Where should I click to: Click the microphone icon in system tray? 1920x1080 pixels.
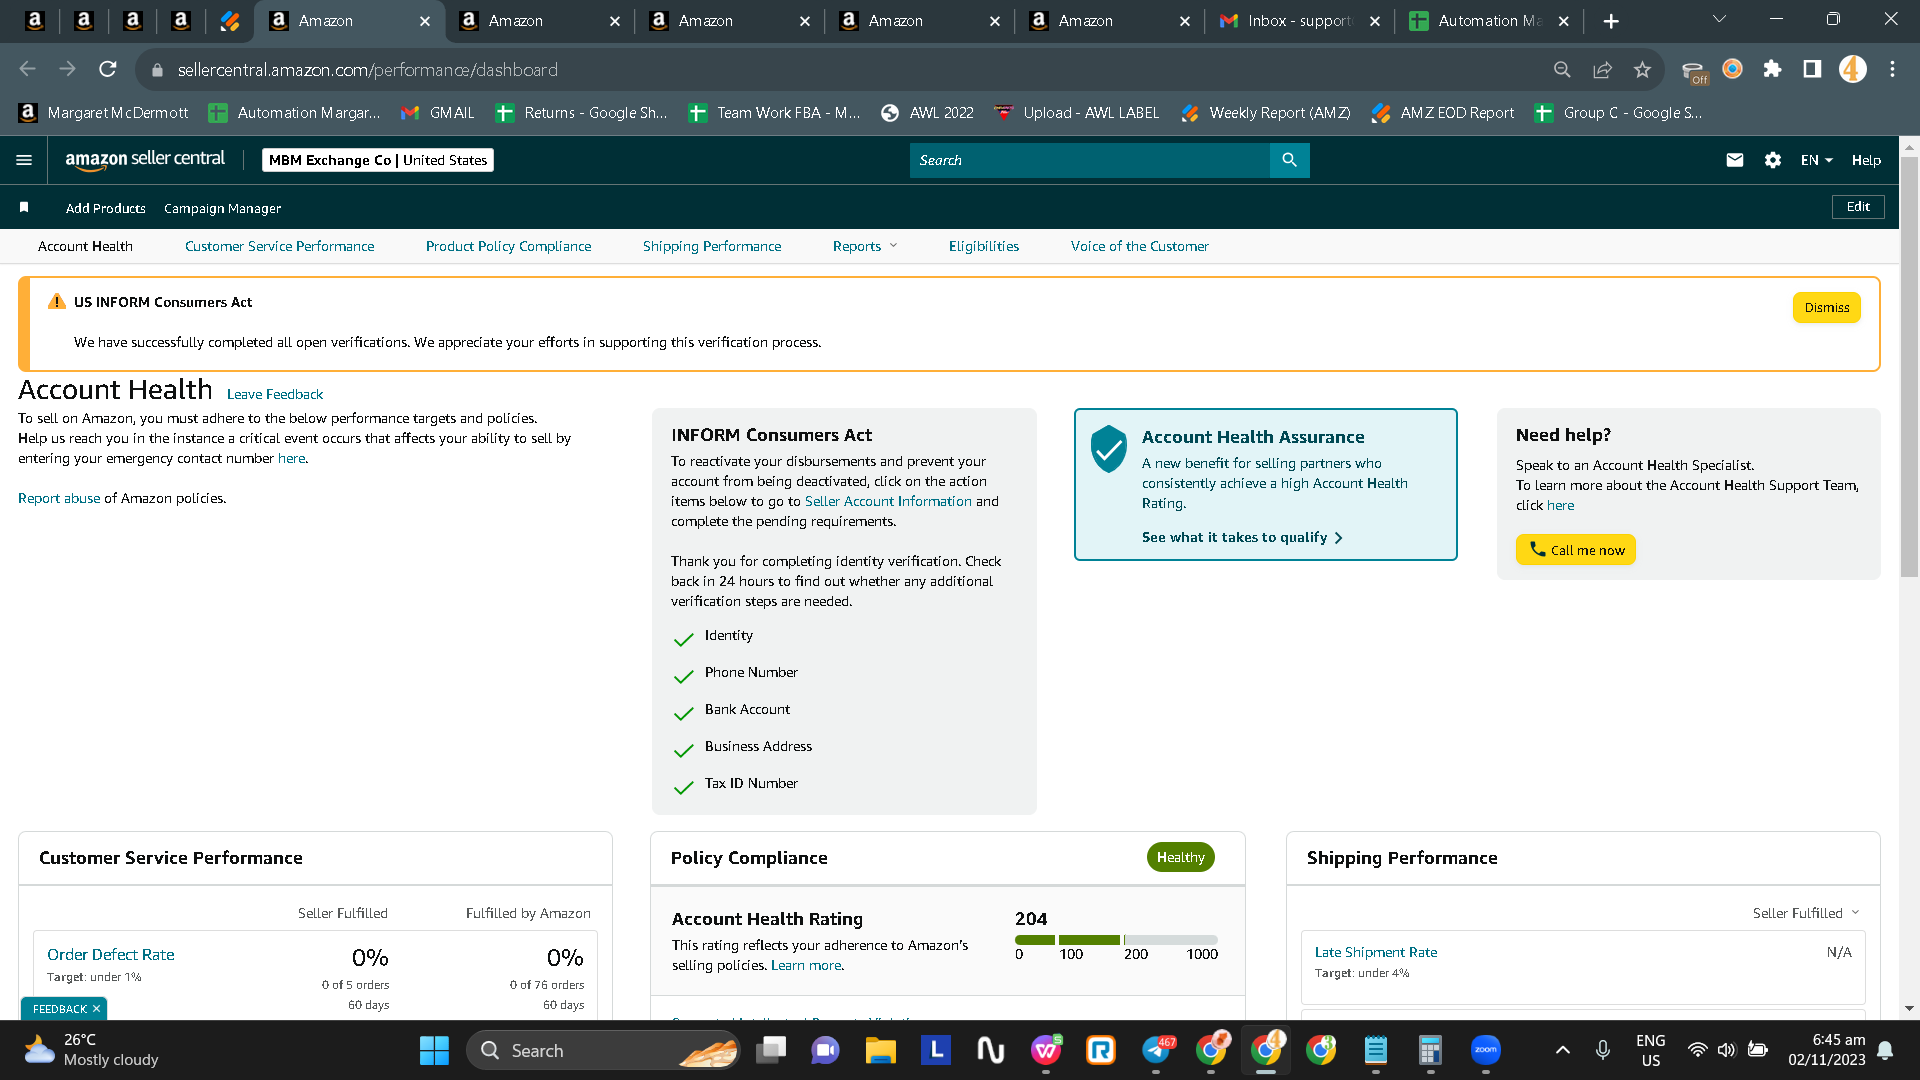tap(1602, 1050)
